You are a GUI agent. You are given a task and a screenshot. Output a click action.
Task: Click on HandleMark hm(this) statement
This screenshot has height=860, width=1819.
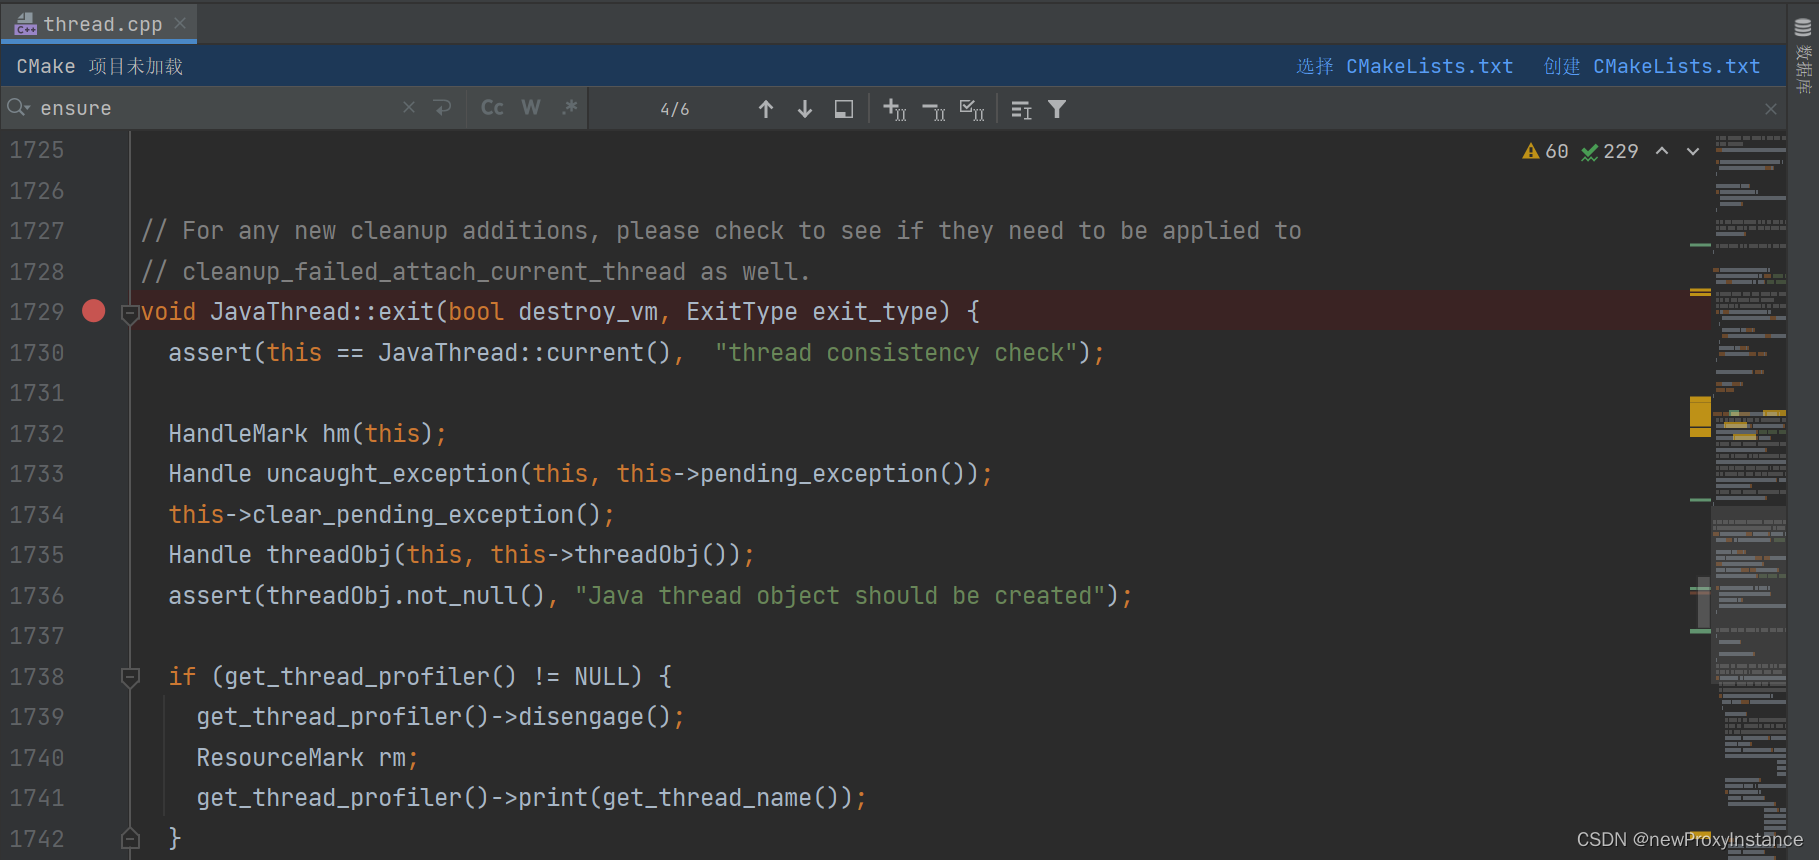click(x=307, y=433)
